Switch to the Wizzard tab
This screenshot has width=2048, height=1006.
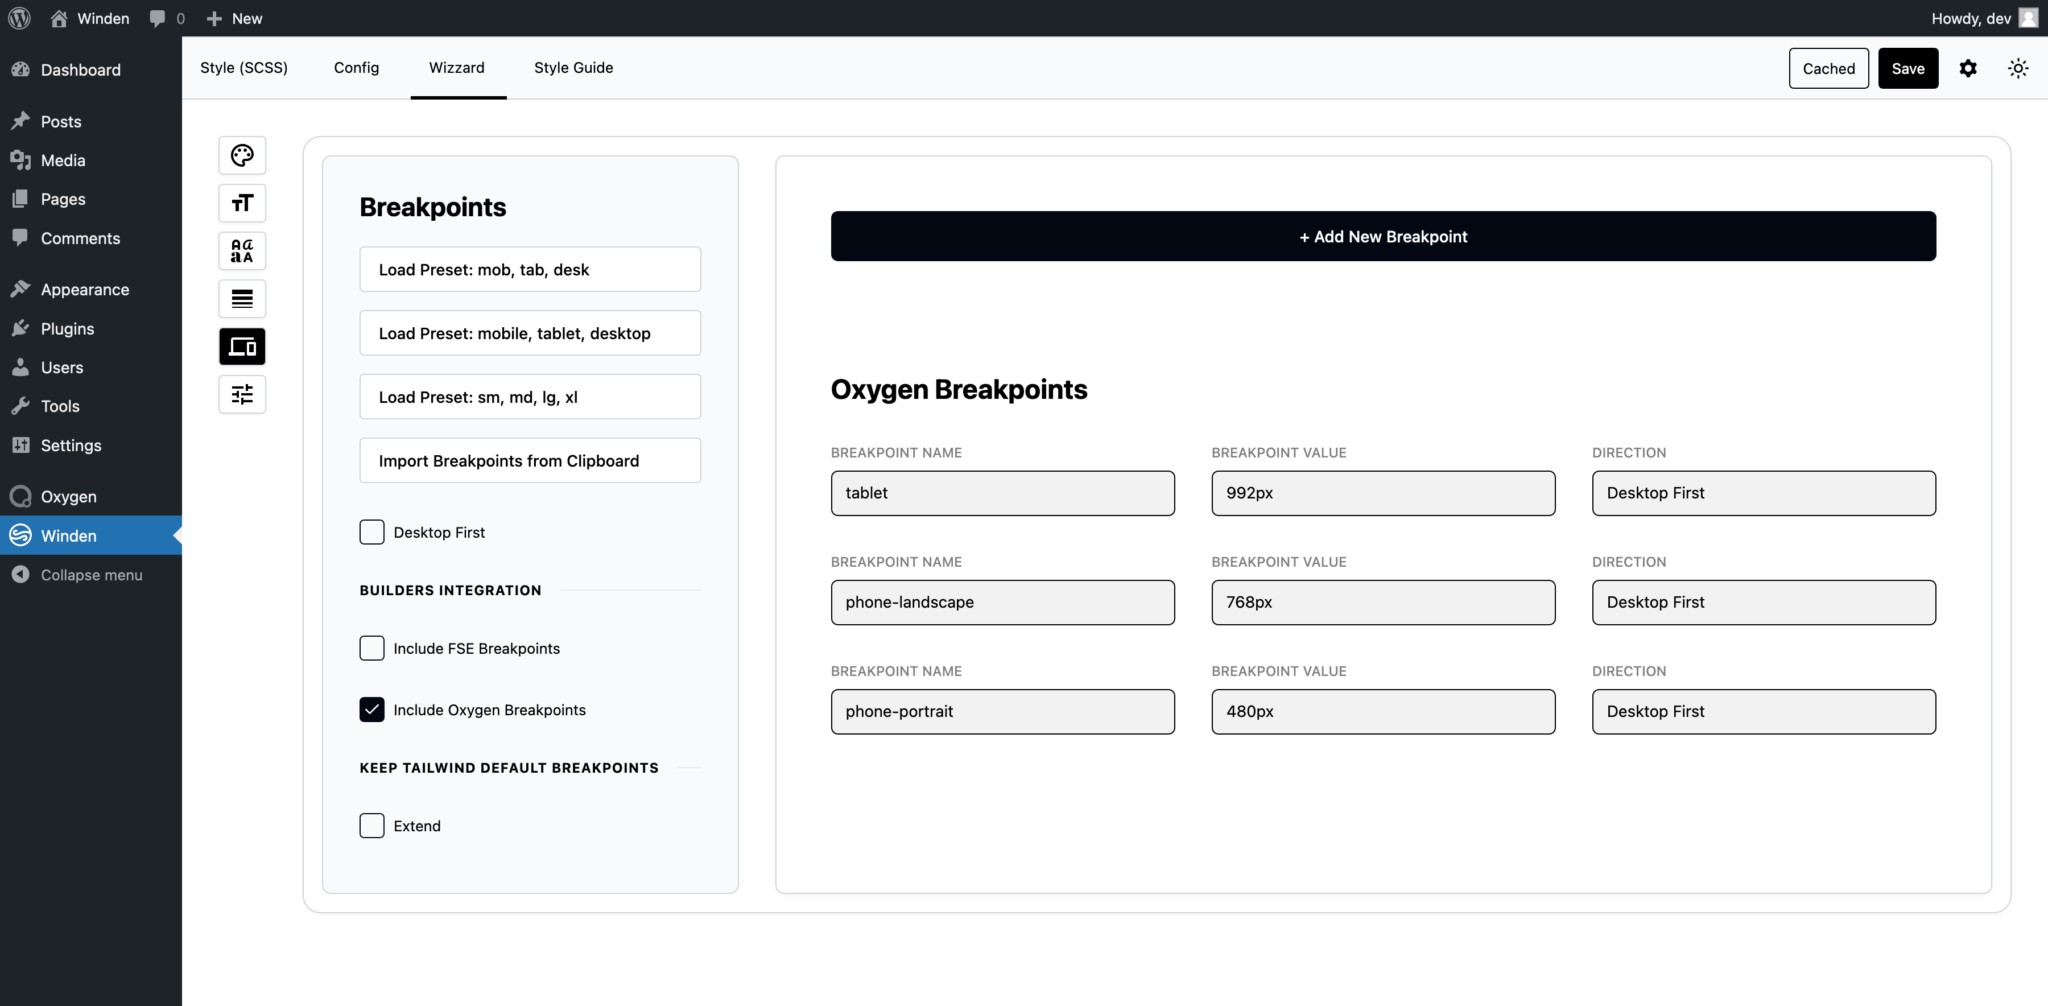pos(457,68)
